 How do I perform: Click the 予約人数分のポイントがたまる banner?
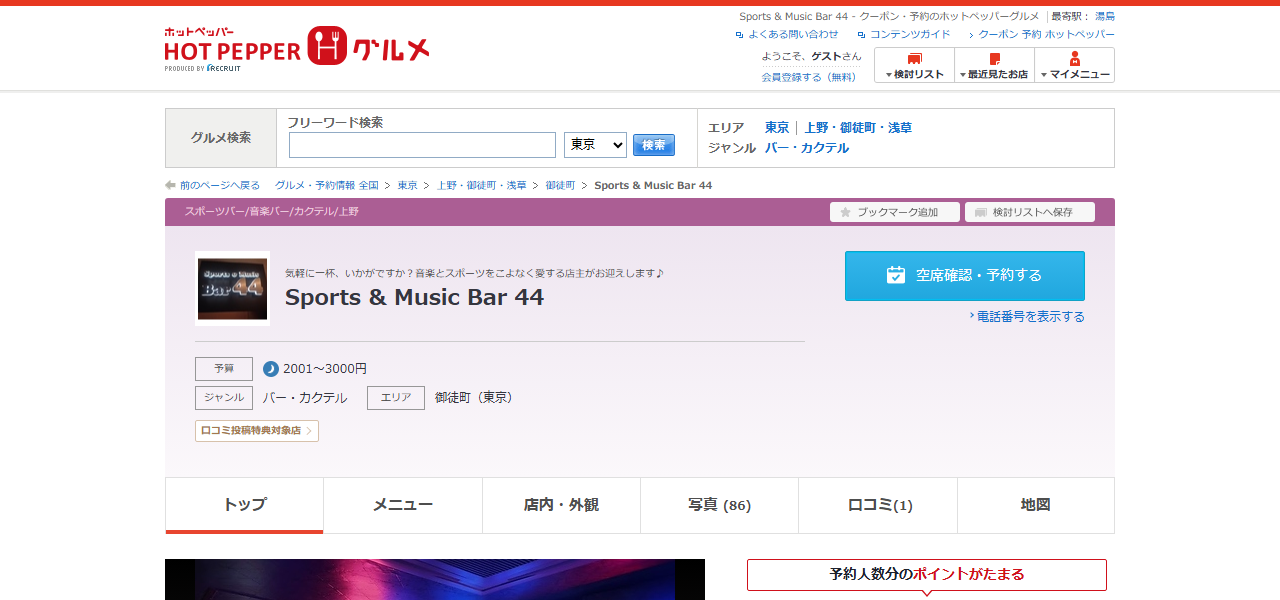tap(927, 575)
